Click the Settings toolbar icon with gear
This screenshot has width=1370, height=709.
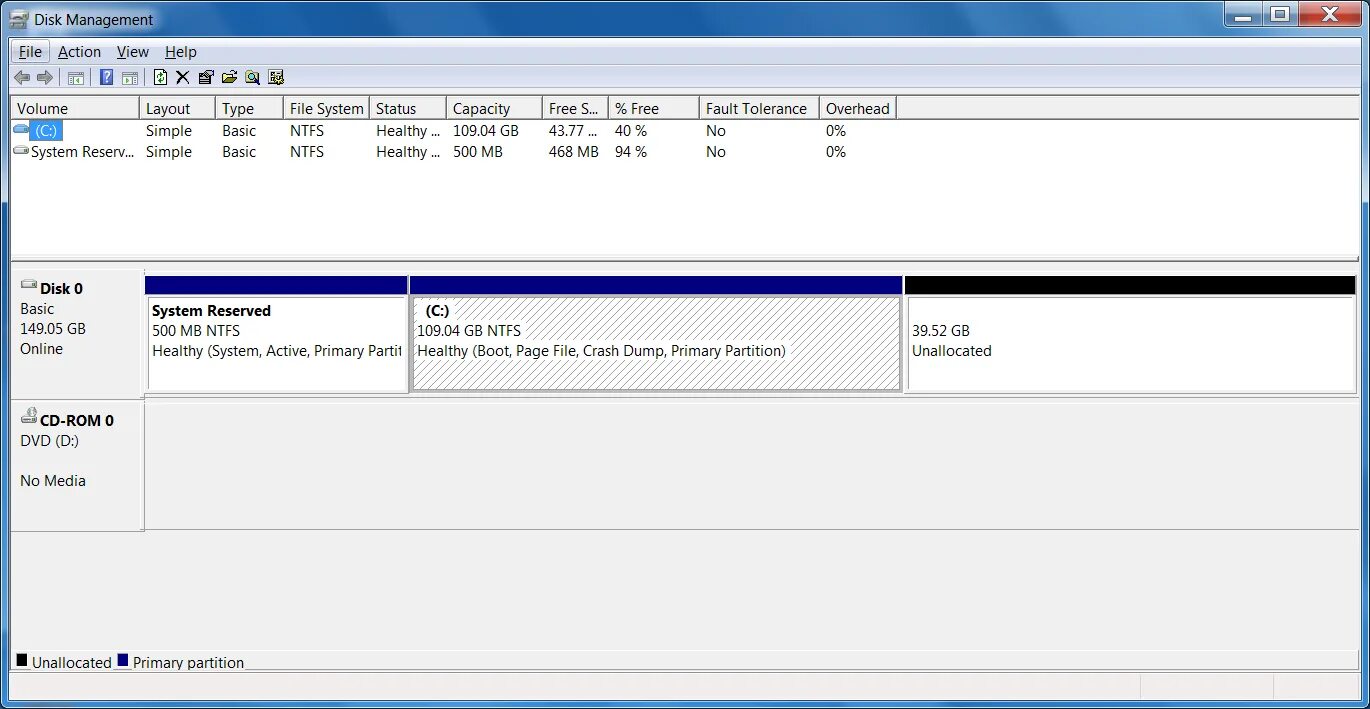pyautogui.click(x=276, y=78)
